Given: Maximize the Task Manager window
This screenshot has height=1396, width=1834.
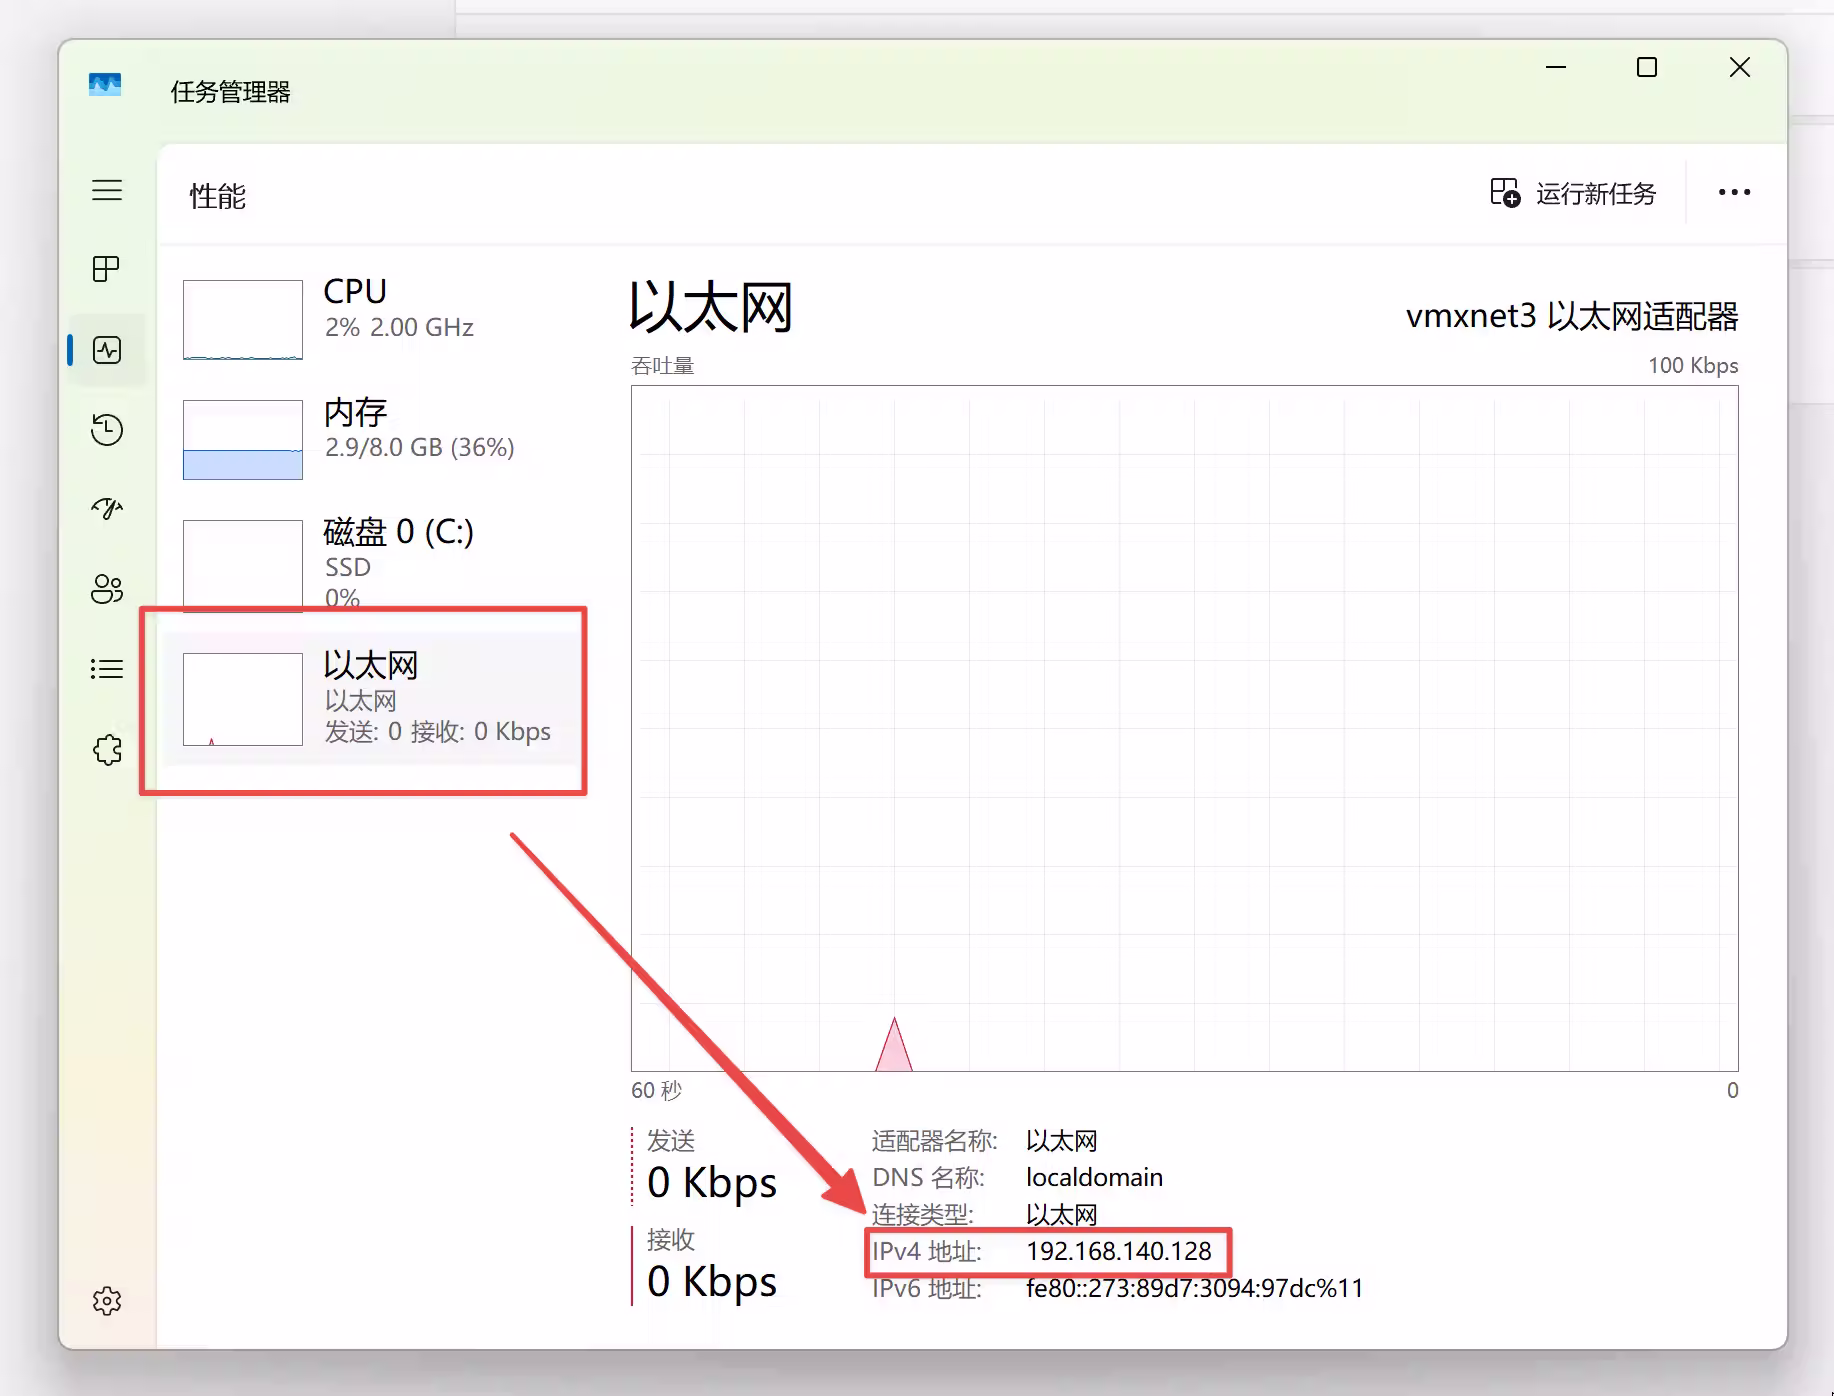Looking at the screenshot, I should [1647, 67].
